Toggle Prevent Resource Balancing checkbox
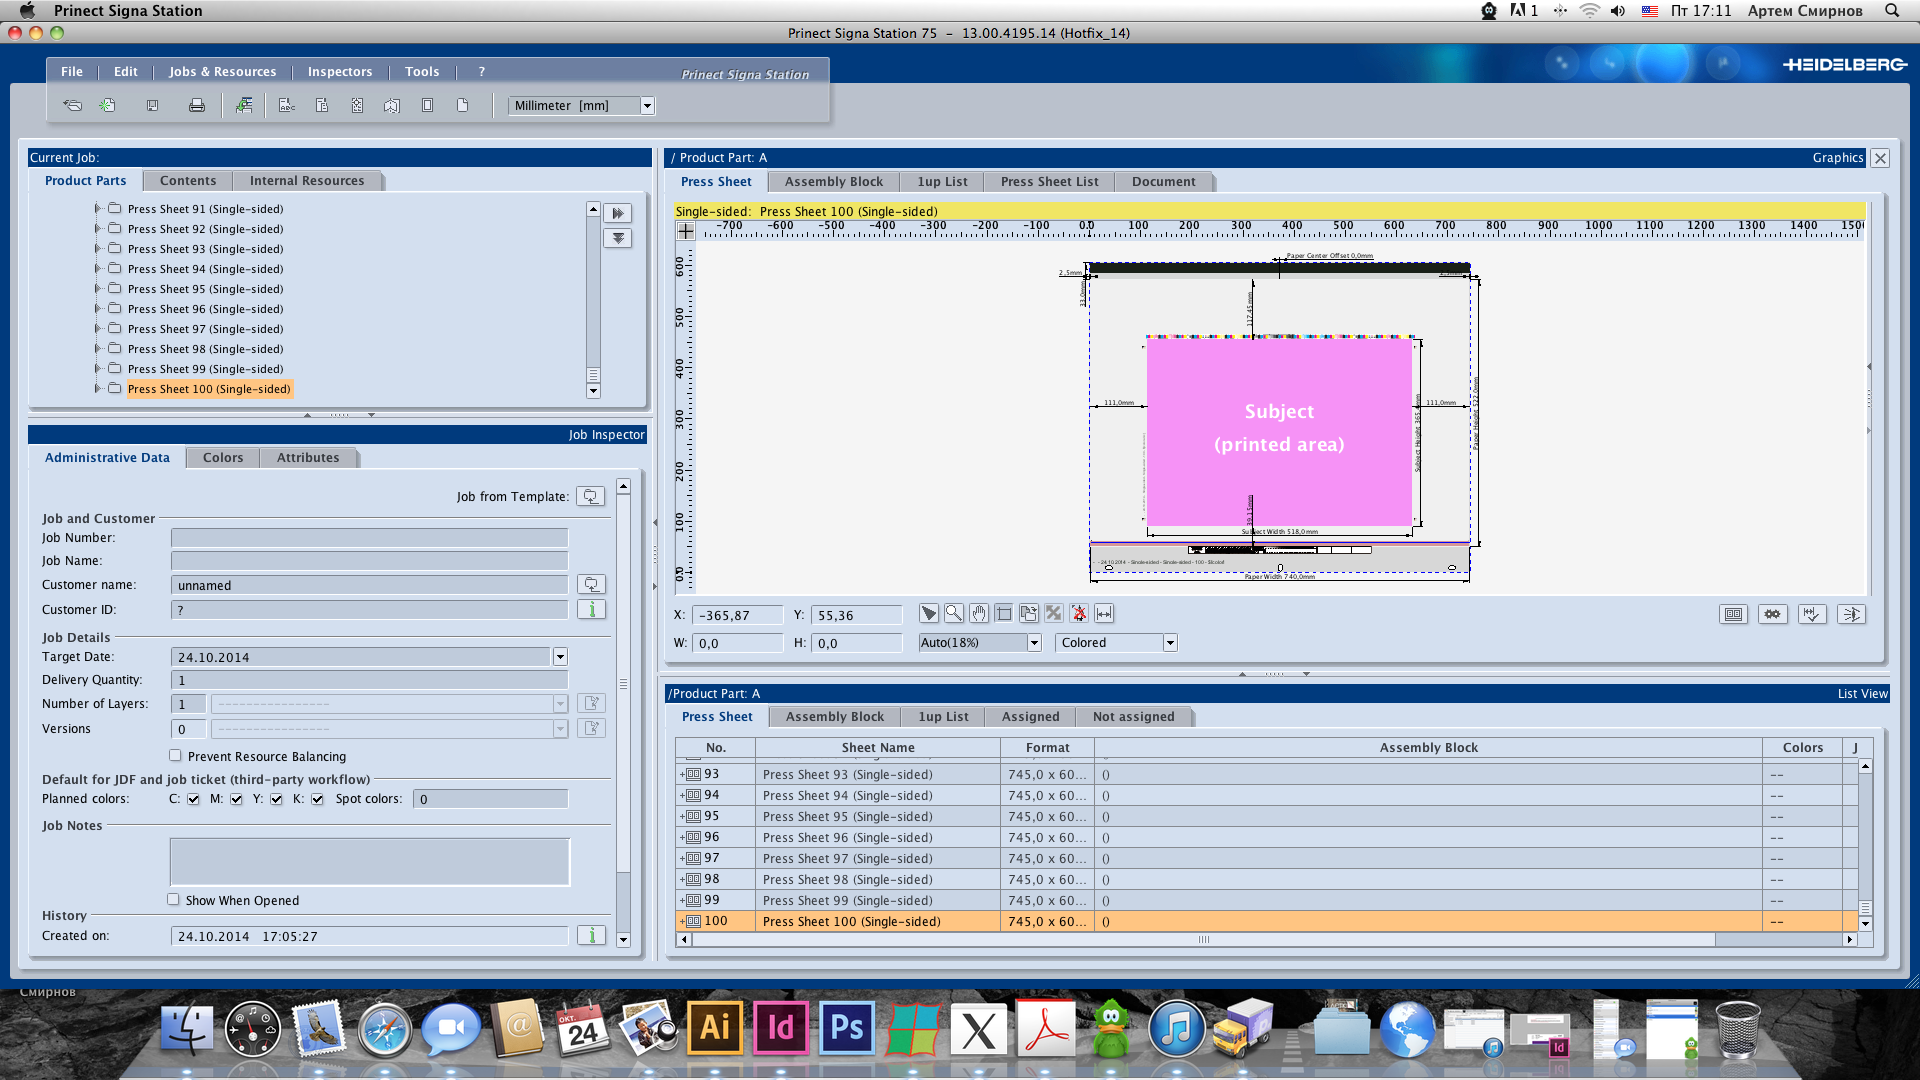 [x=175, y=756]
